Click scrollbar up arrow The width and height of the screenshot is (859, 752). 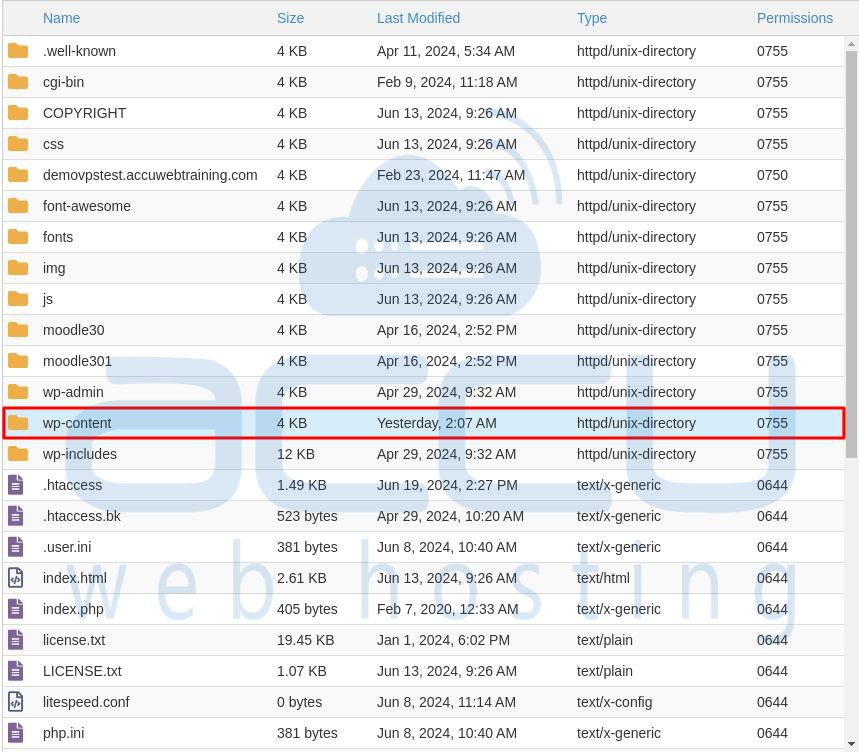(851, 44)
